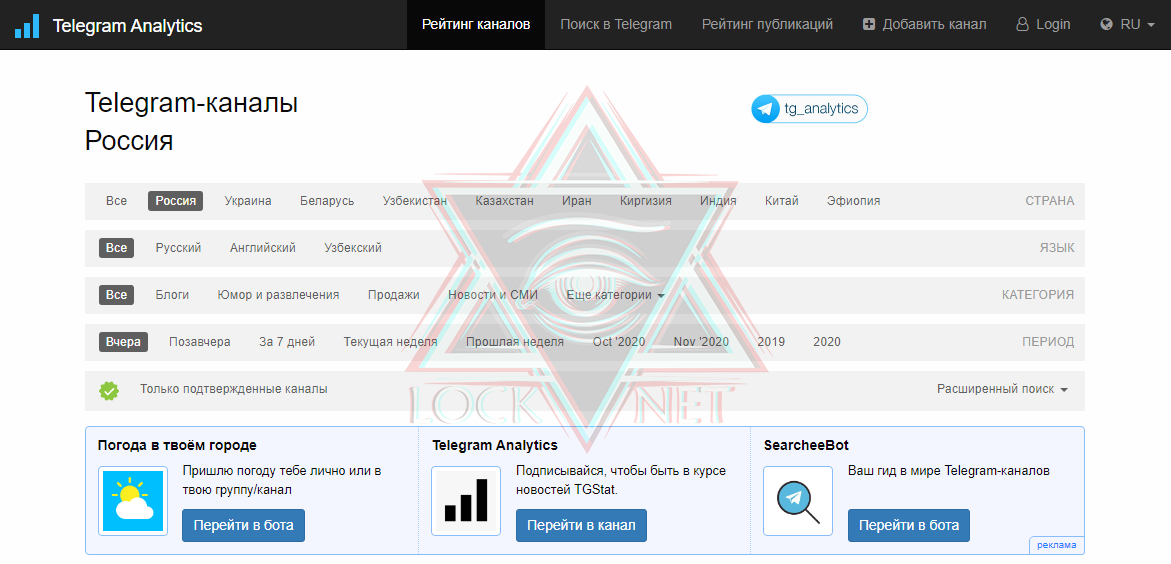Screen dimensions: 1171x564
Task: Click the Telegram Analytics site title
Action: [x=128, y=25]
